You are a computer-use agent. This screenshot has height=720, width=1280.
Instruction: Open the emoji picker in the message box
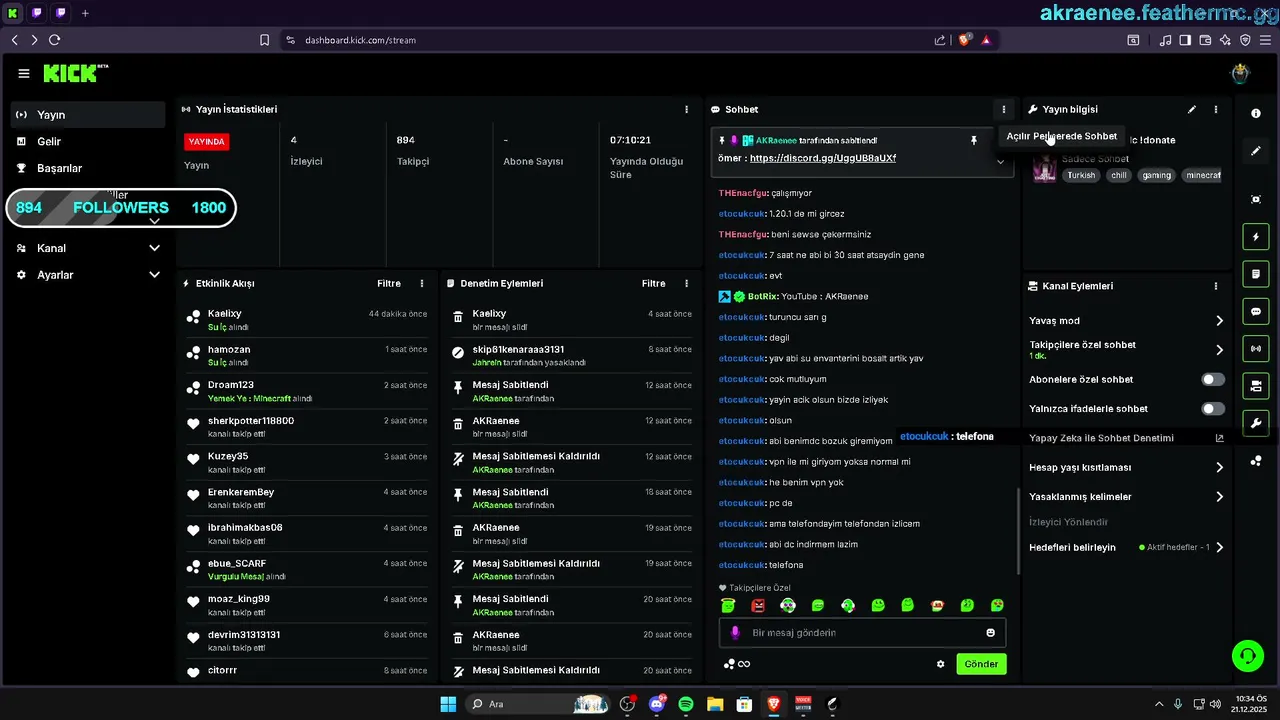click(x=991, y=633)
